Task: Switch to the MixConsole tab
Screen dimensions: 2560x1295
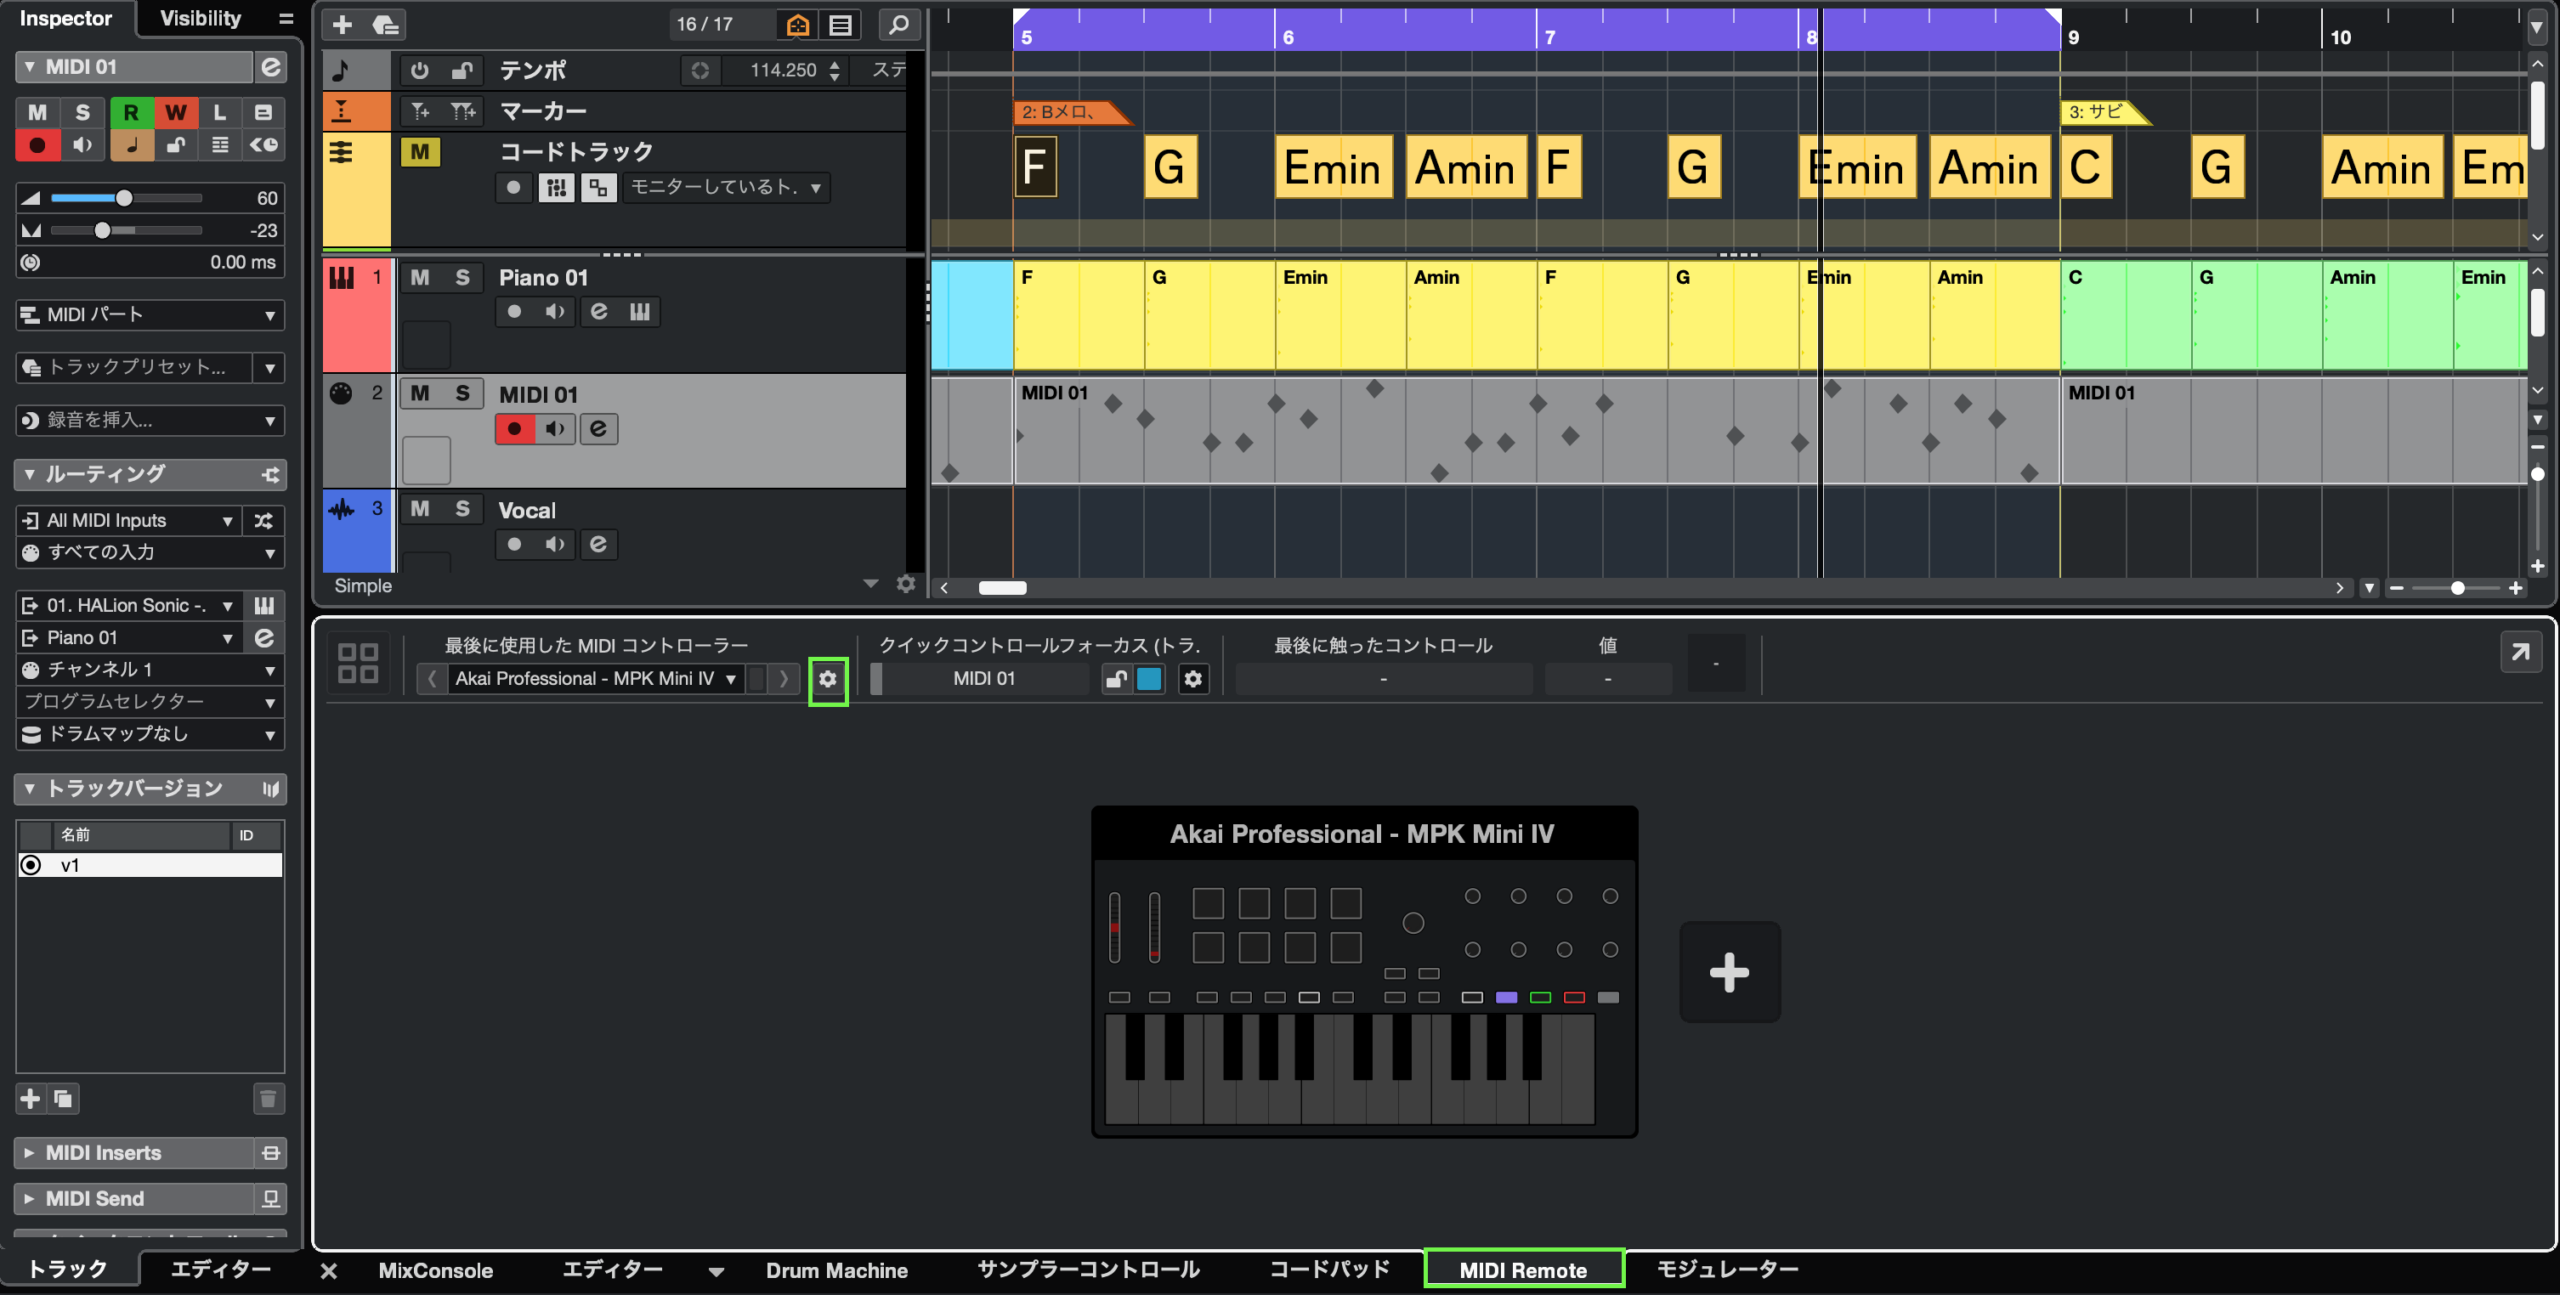Action: (x=435, y=1270)
